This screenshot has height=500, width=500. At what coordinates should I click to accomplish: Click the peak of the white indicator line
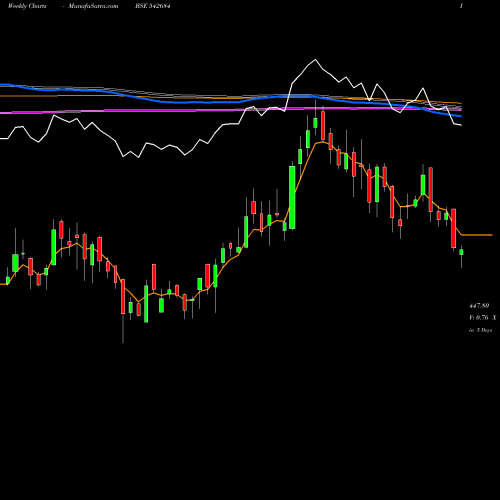(315, 60)
